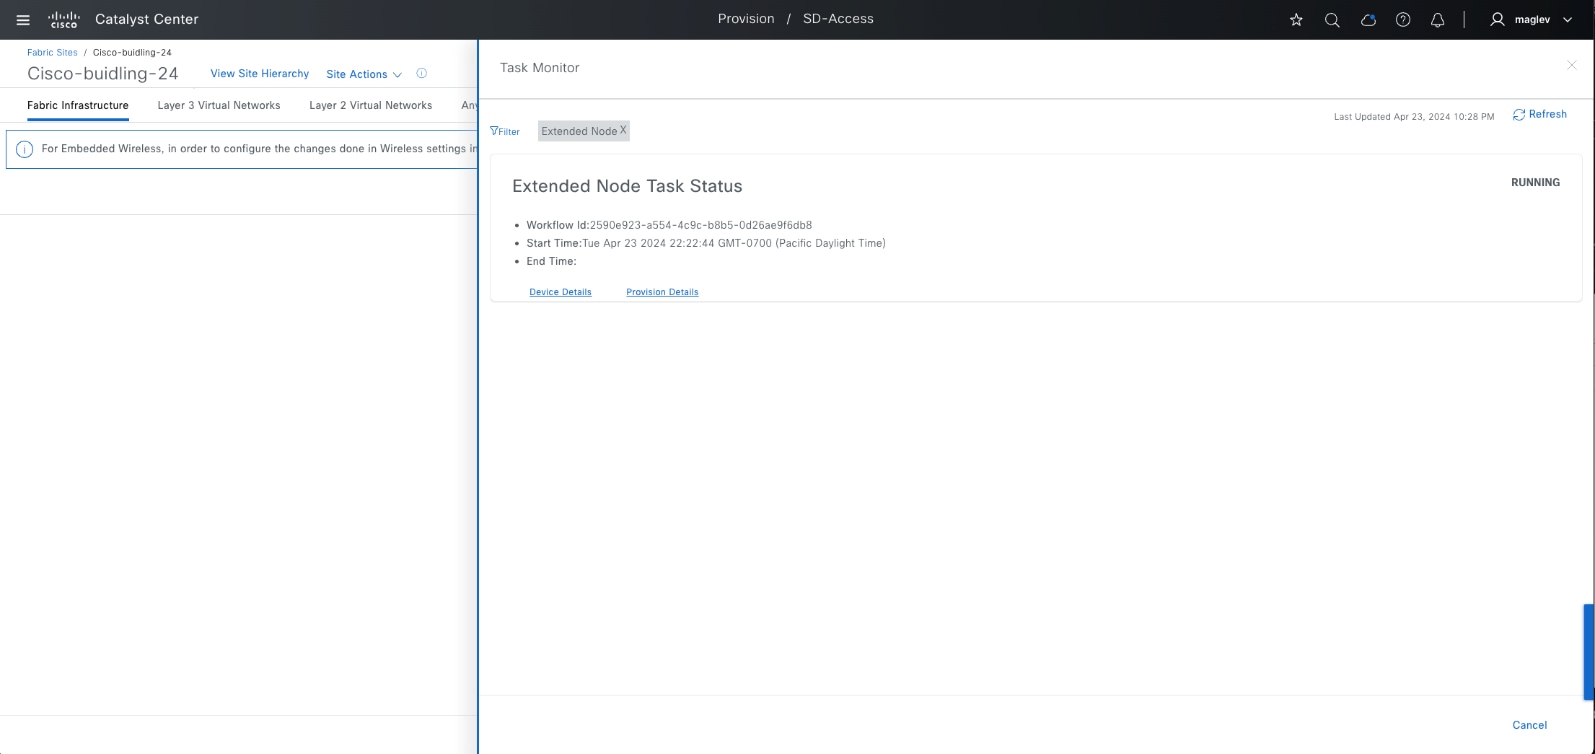Switch to Layer 2 Virtual Networks tab
Viewport: 1595px width, 754px height.
click(x=371, y=105)
